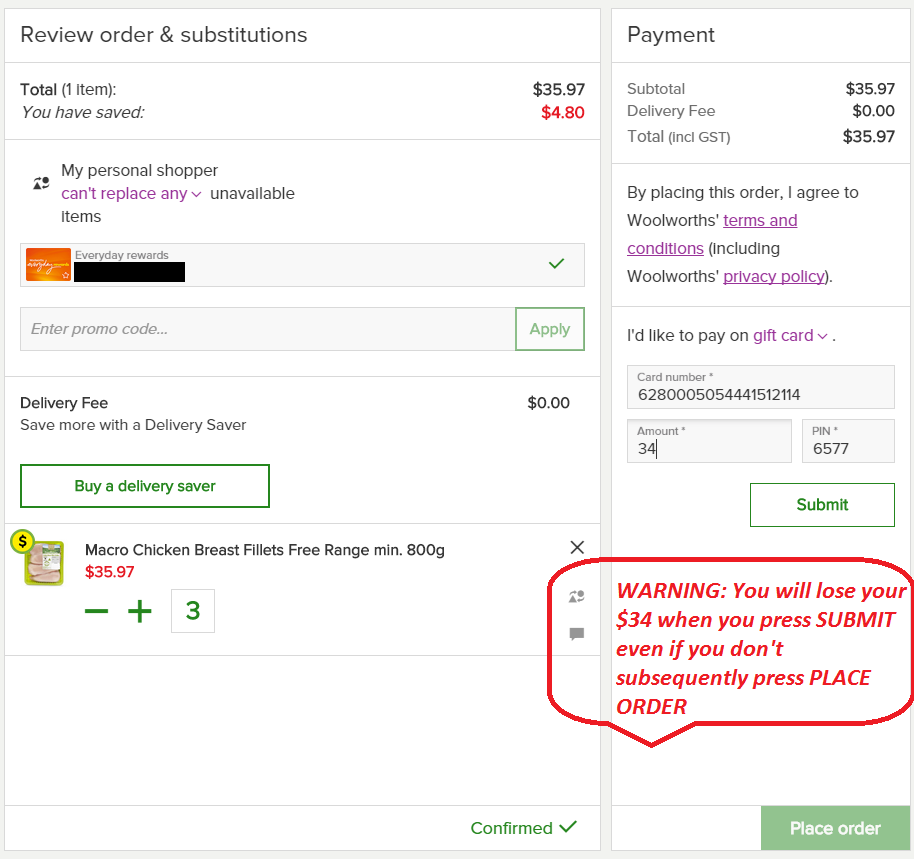Viewport: 914px width, 859px height.
Task: Click the yellow dollar special badge
Action: 22,542
